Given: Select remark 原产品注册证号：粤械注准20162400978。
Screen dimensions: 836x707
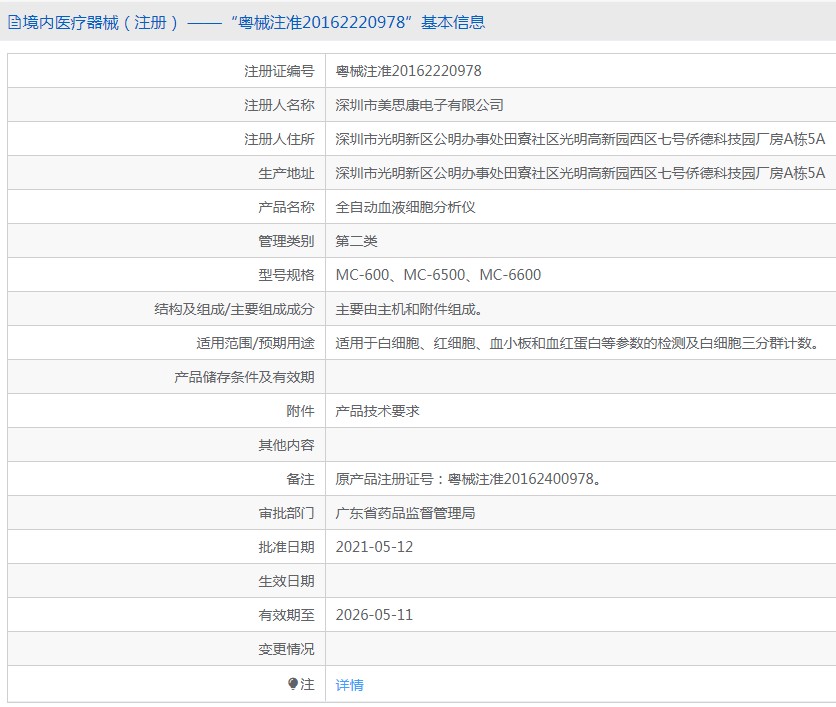Looking at the screenshot, I should point(469,479).
